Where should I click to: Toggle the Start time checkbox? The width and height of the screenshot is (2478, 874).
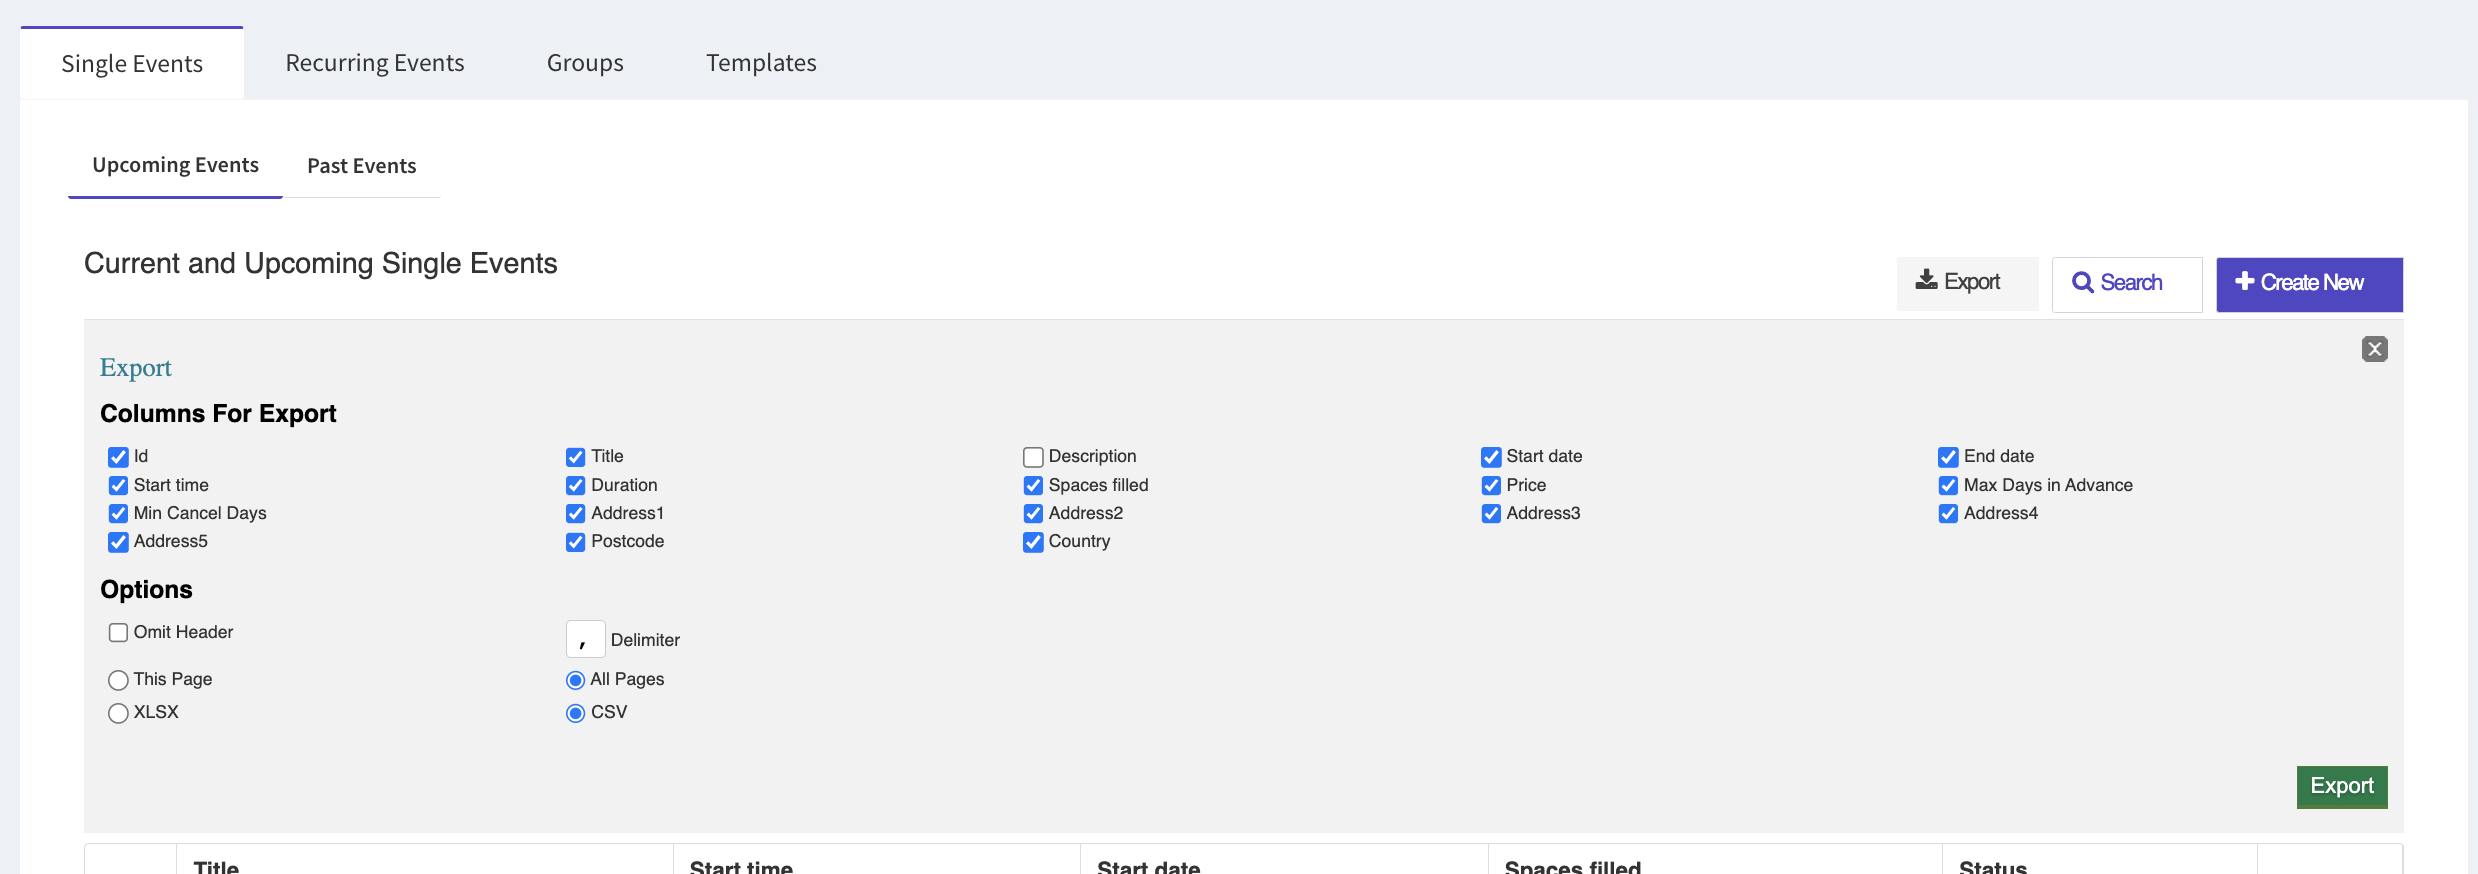click(x=118, y=485)
